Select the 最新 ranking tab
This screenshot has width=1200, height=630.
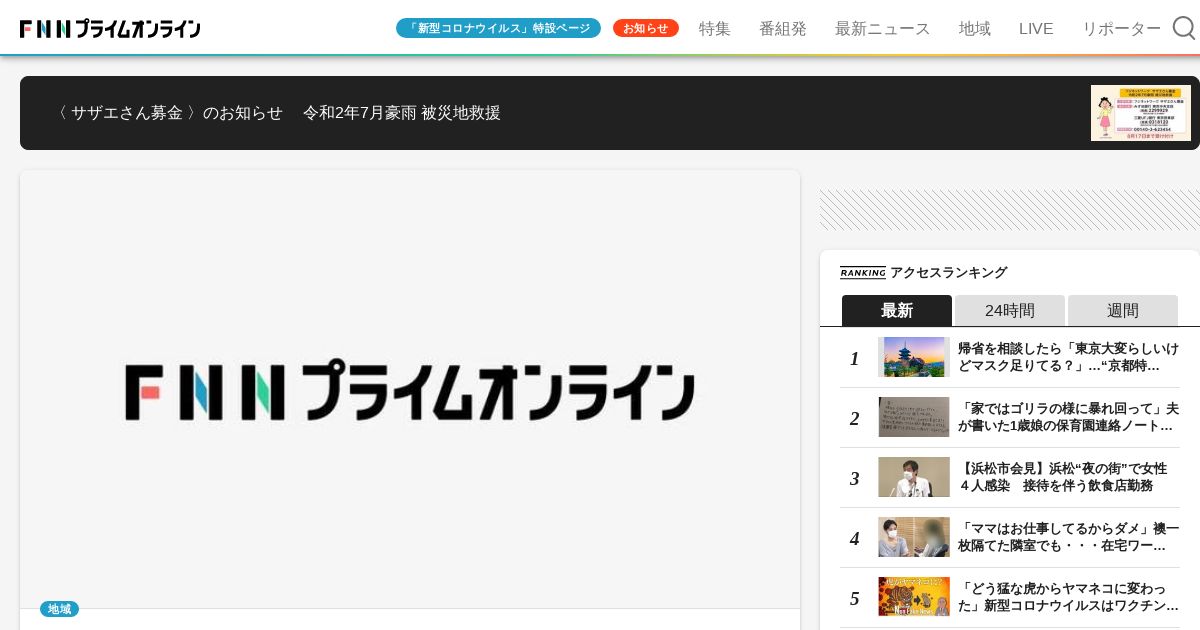[897, 310]
